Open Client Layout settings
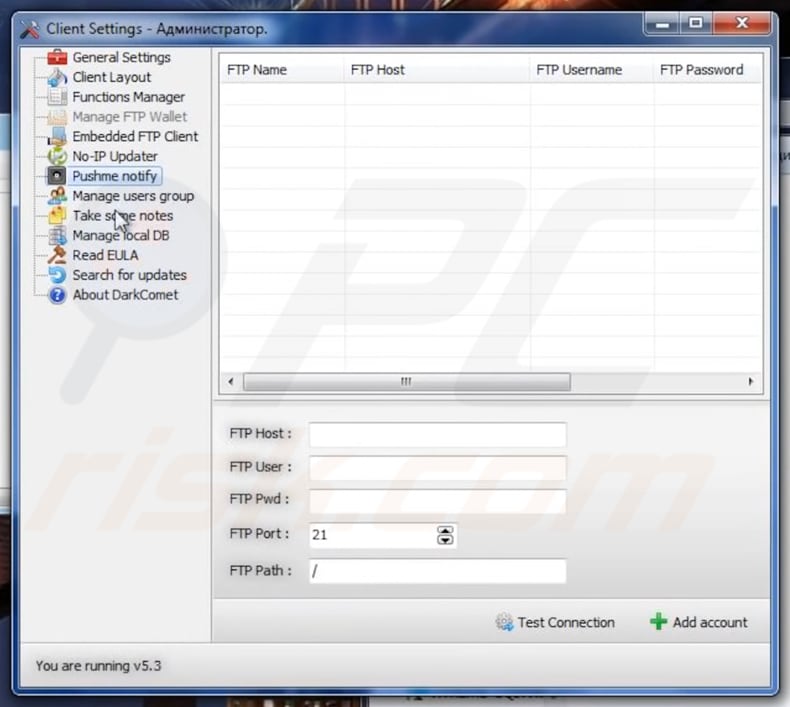Image resolution: width=790 pixels, height=707 pixels. [x=111, y=77]
